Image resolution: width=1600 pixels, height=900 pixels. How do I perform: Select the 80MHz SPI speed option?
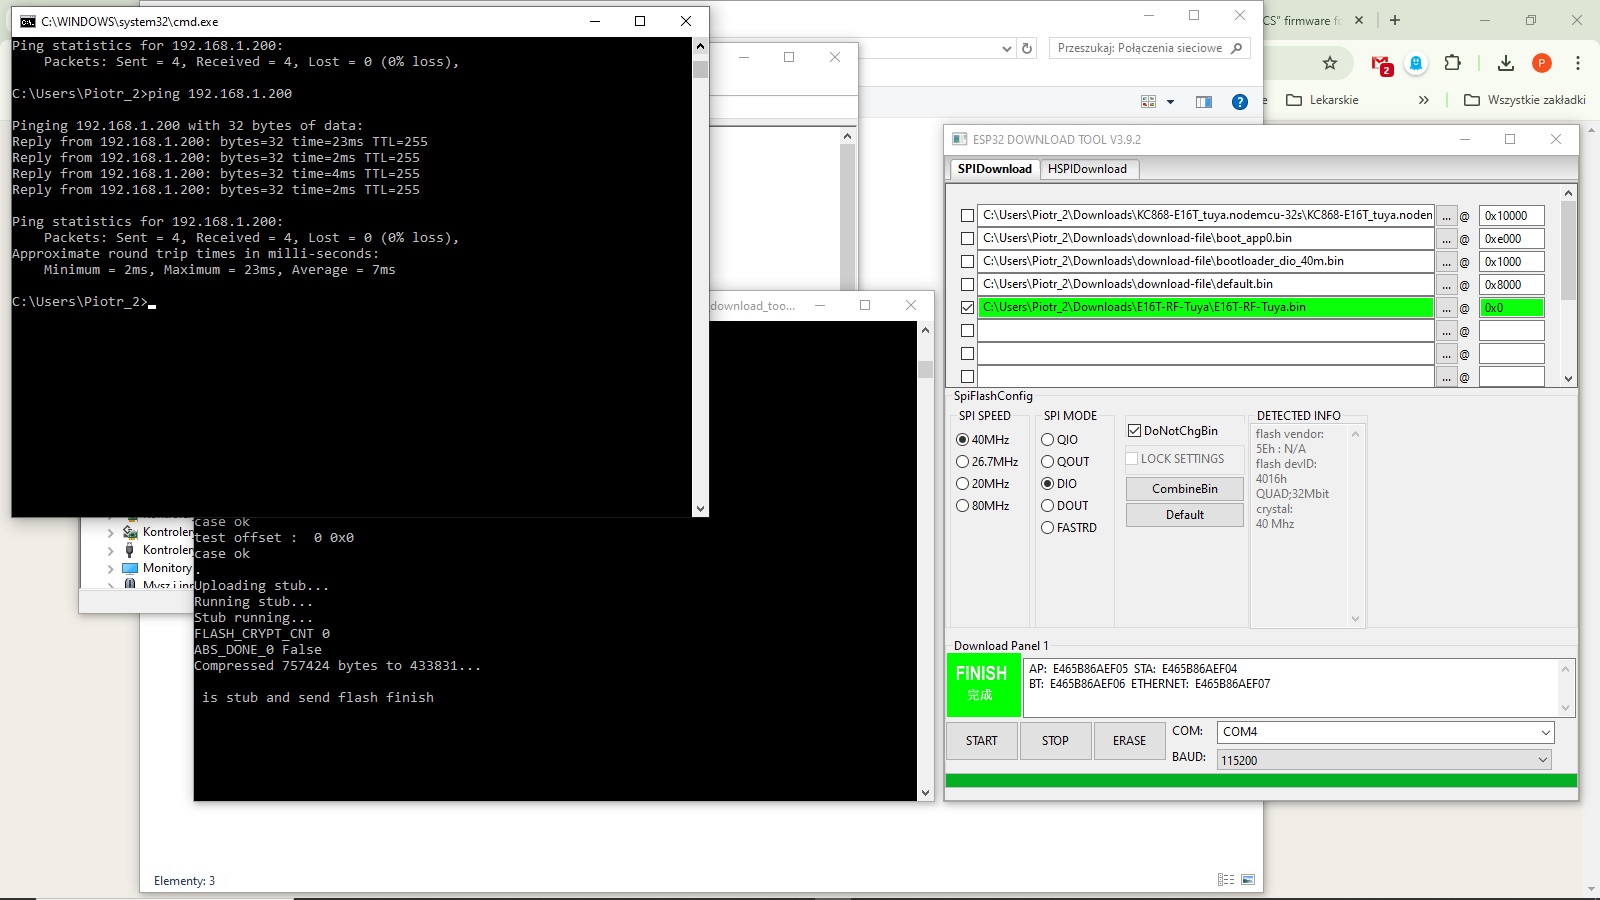(x=963, y=506)
